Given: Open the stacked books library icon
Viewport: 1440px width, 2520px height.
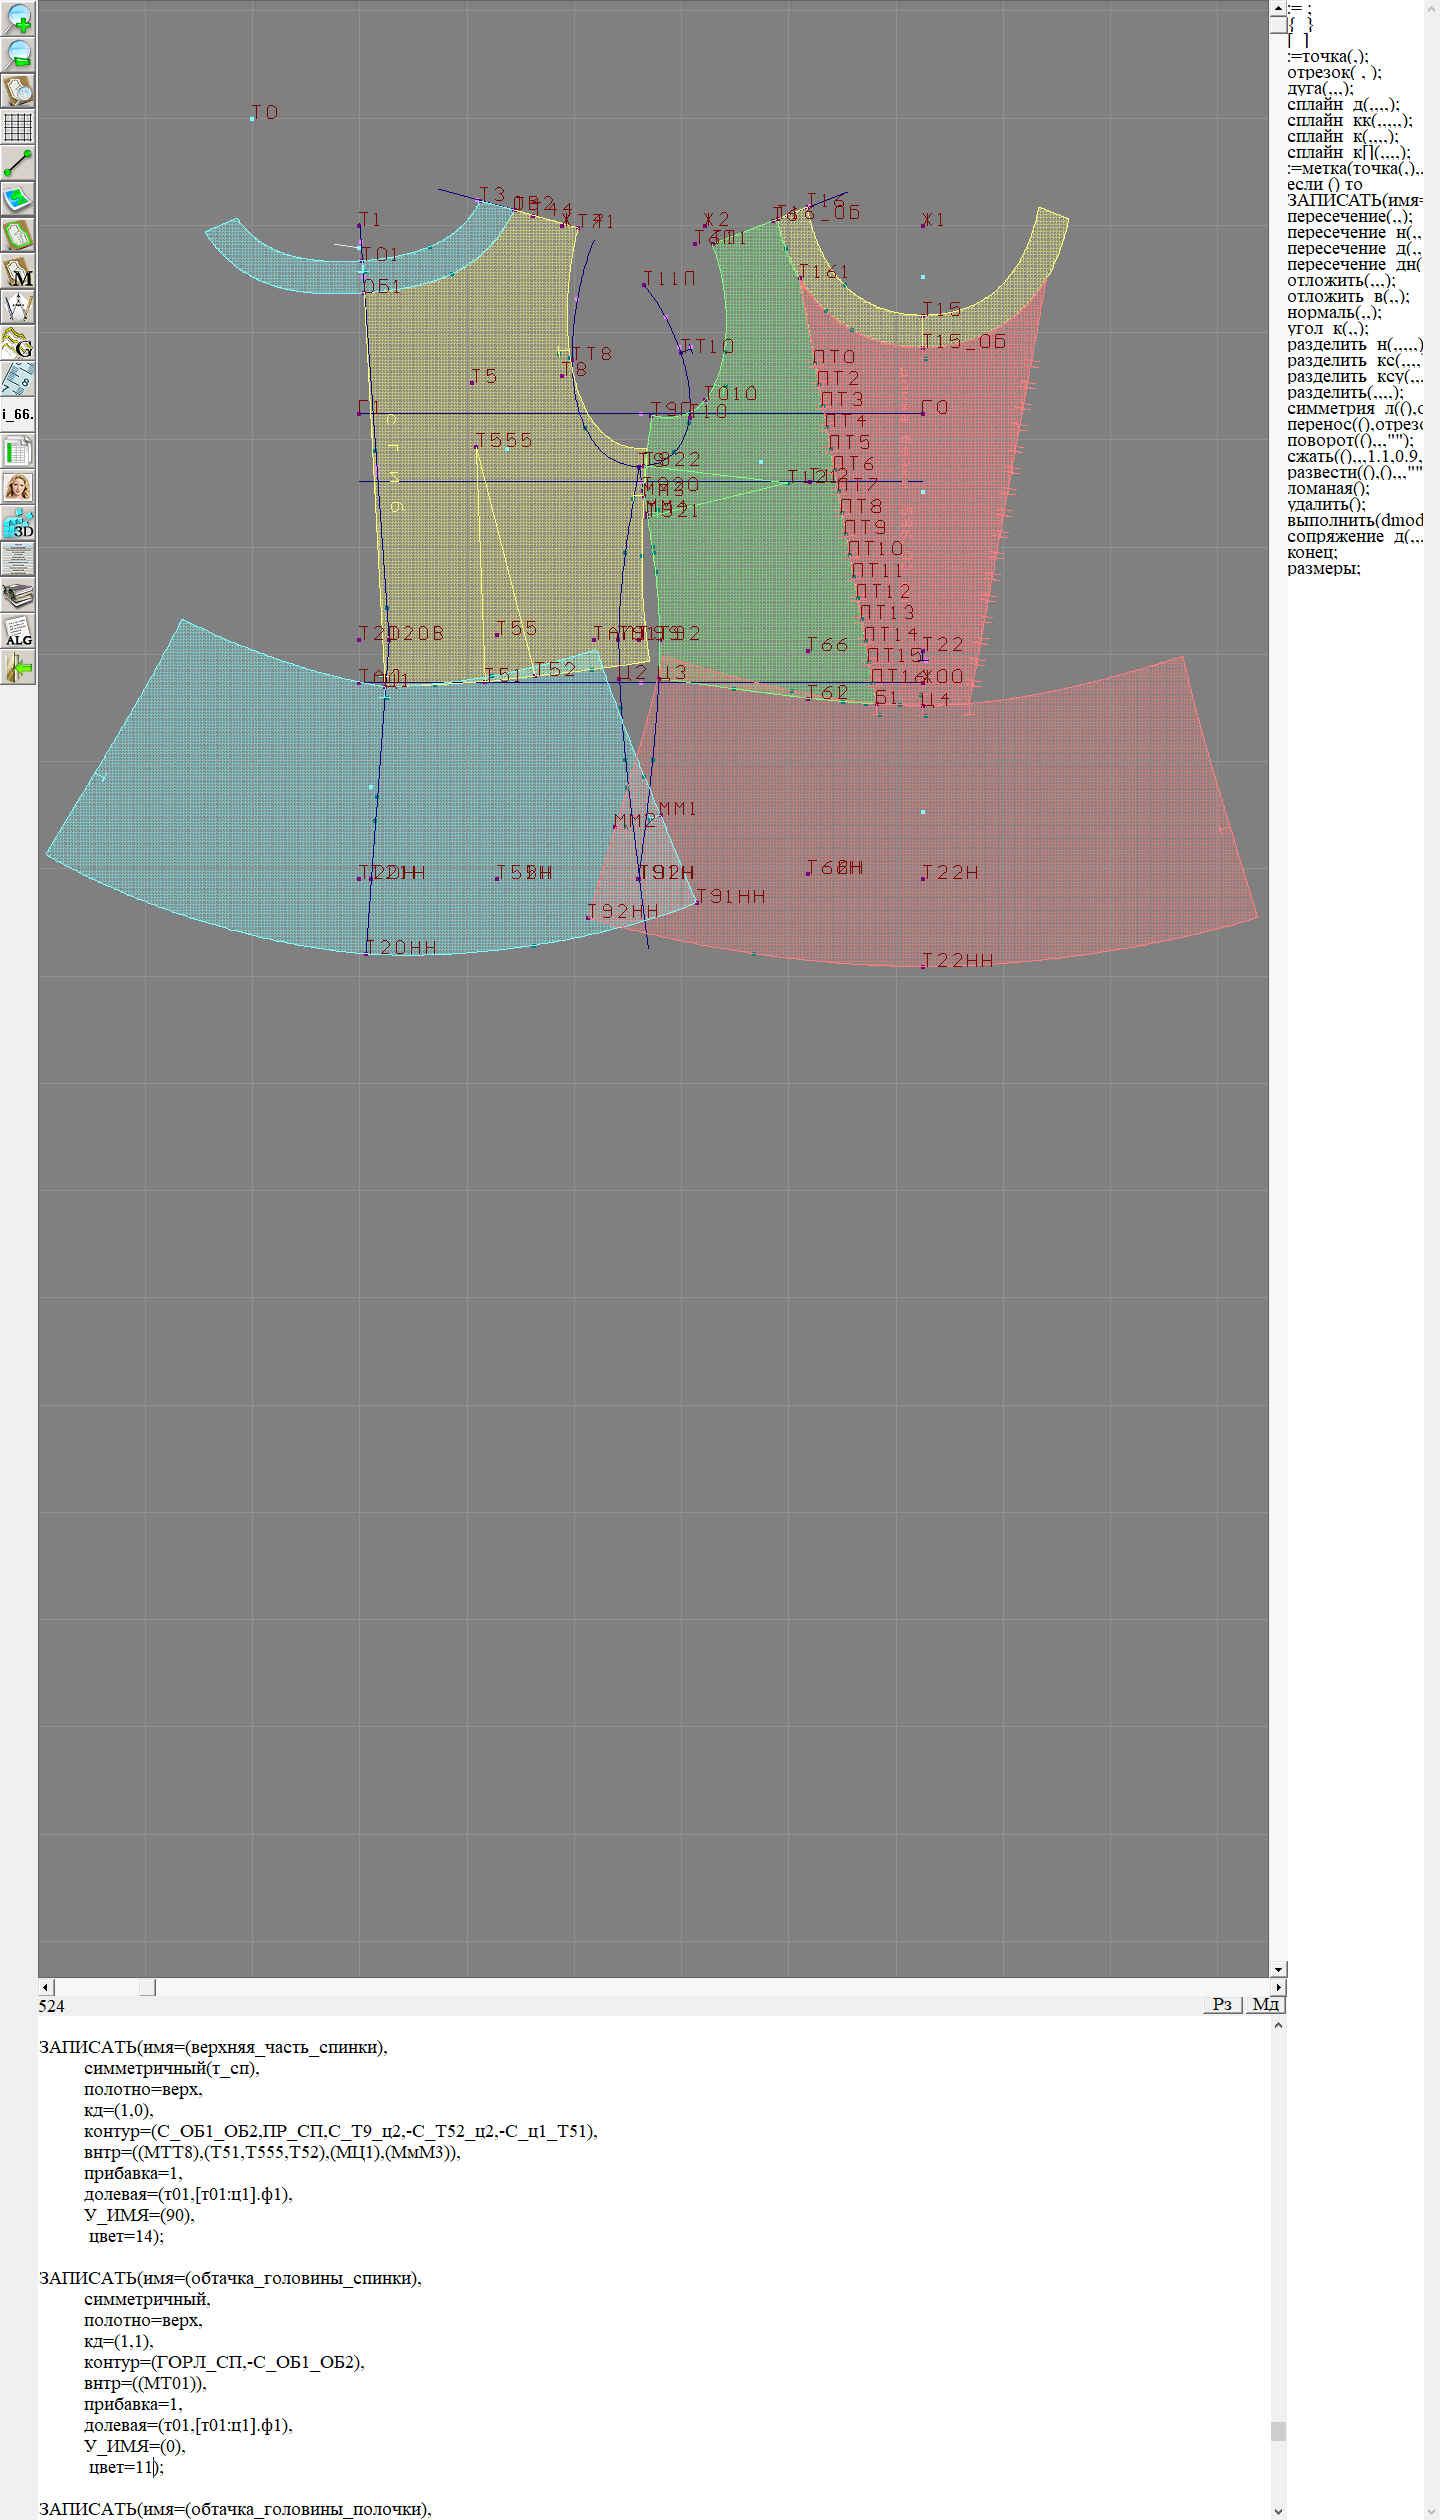Looking at the screenshot, I should pos(18,595).
